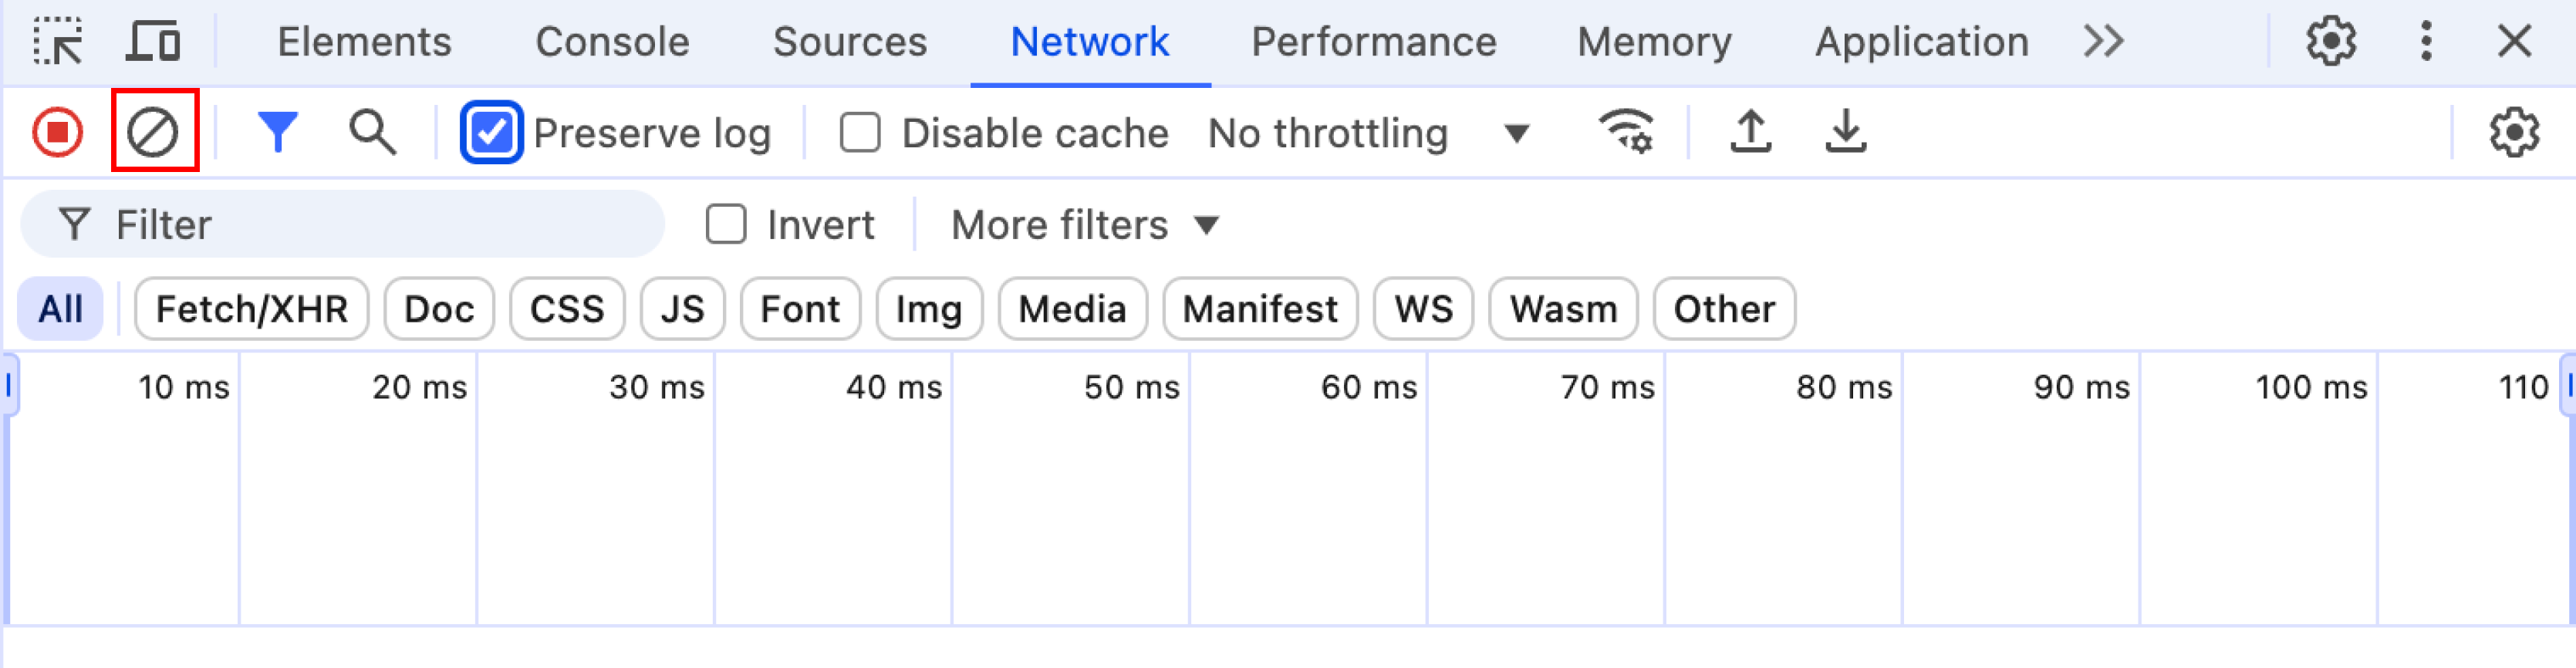2576x668 pixels.
Task: Stop recording network log
Action: tap(58, 132)
